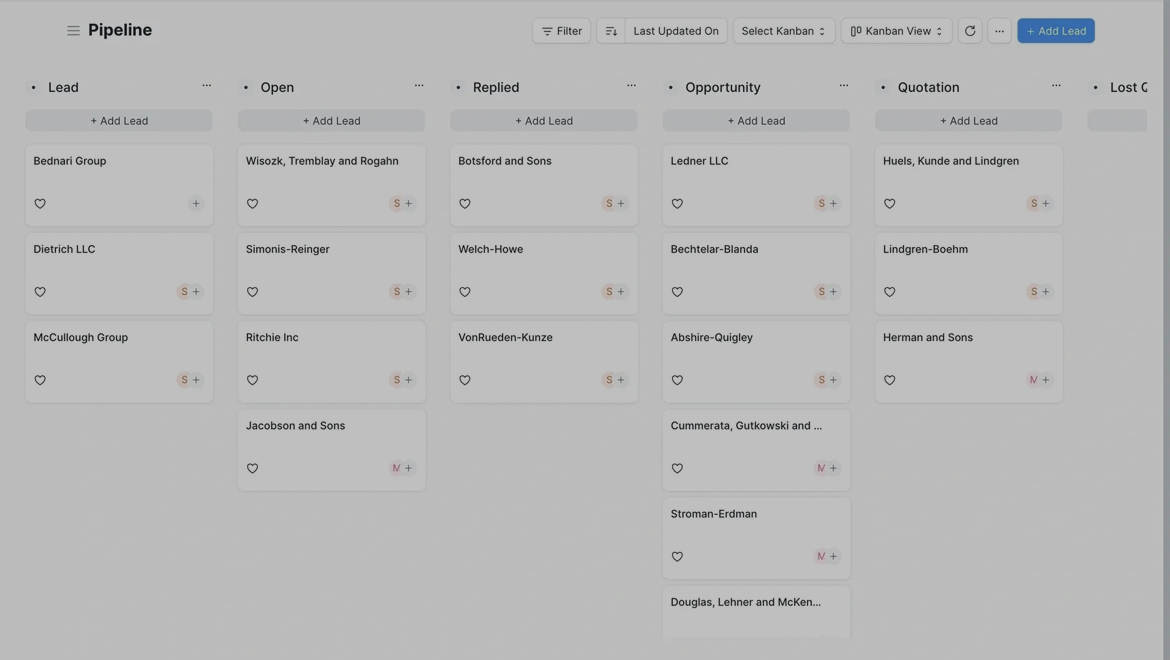Click the blue Add Lead button
1170x660 pixels.
1055,31
